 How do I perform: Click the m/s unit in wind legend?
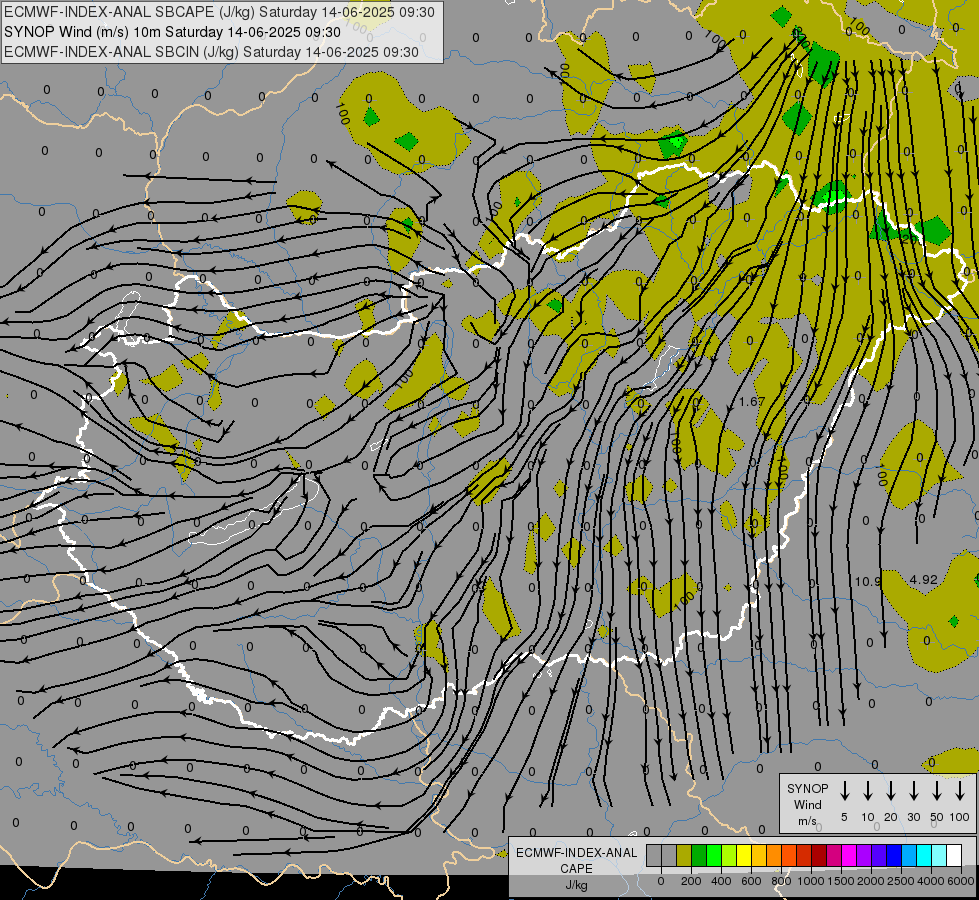(807, 821)
